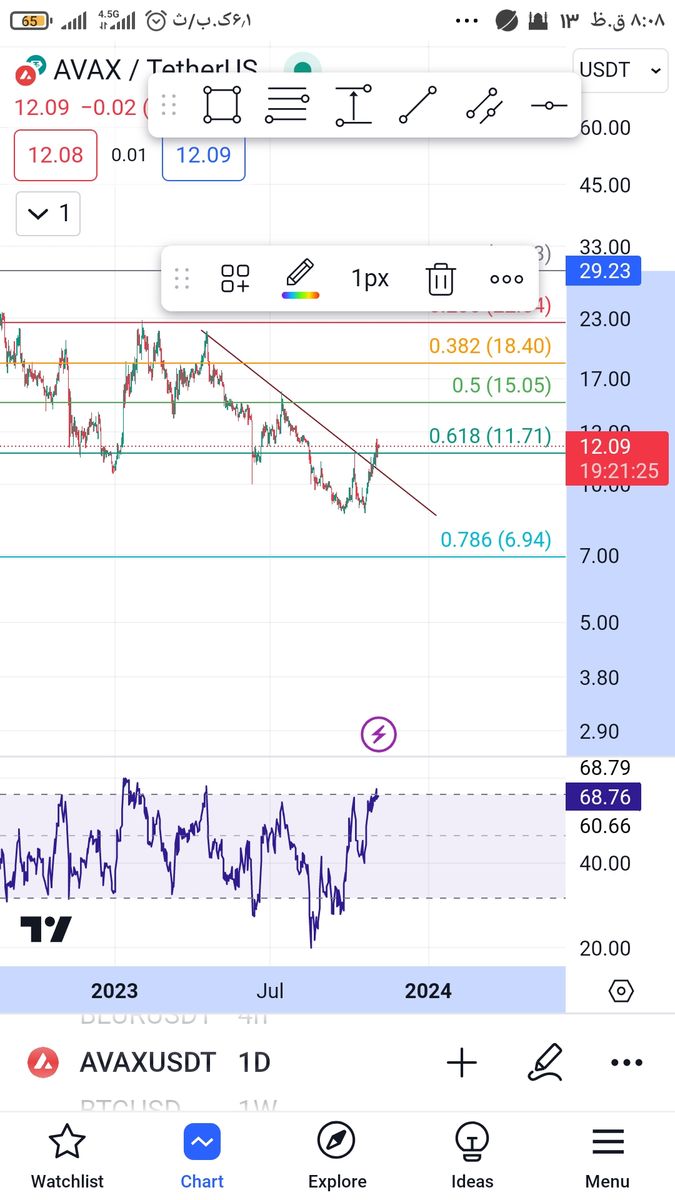Open more drawing options (three dots)
This screenshot has height=1200, width=675.
pos(506,279)
